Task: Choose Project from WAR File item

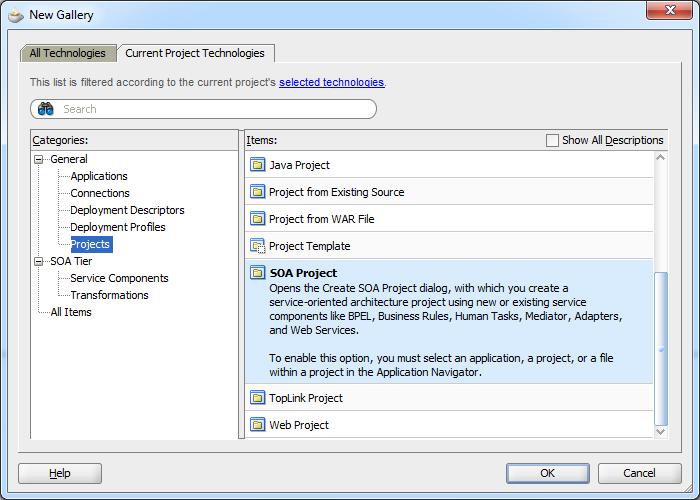Action: (x=321, y=219)
